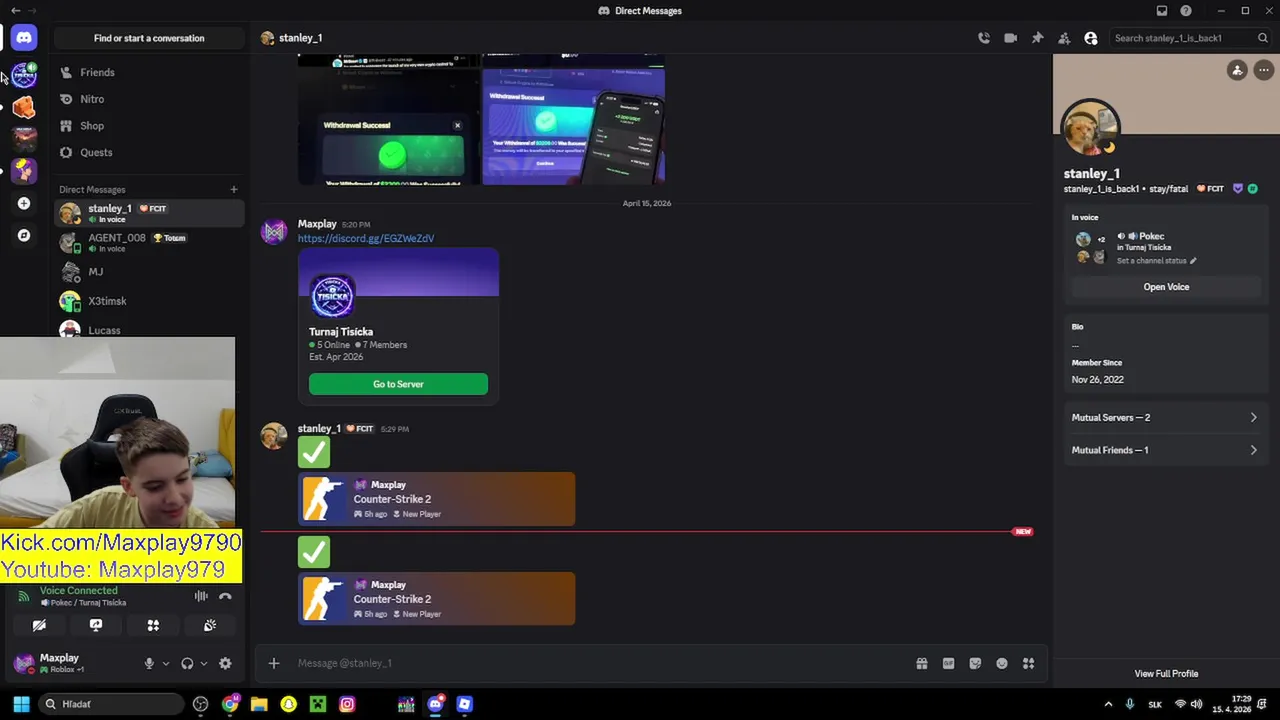This screenshot has width=1280, height=720.
Task: Expand Mutual Friends — 1
Action: [1166, 450]
